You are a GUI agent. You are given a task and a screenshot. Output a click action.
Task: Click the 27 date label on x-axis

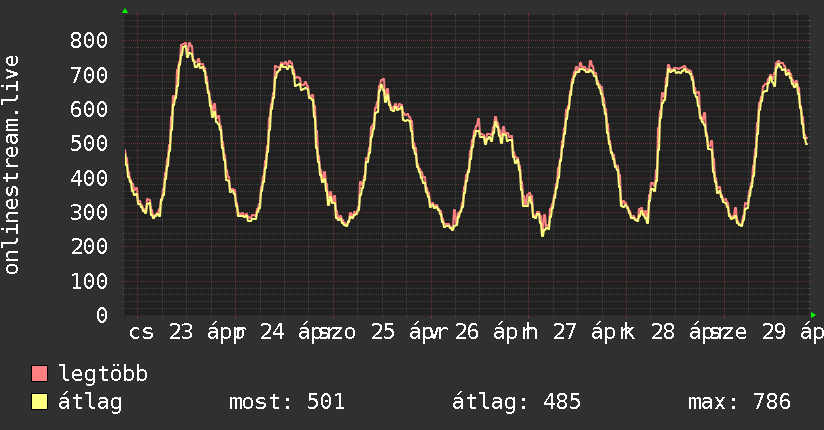[x=564, y=332]
